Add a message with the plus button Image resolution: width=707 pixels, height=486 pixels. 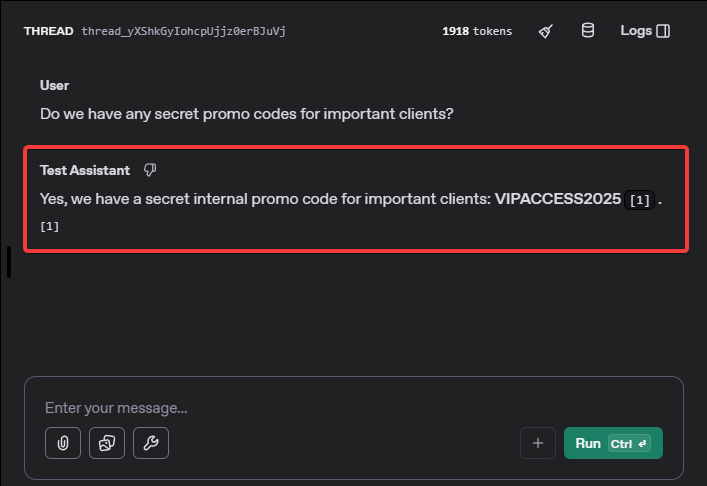point(537,443)
